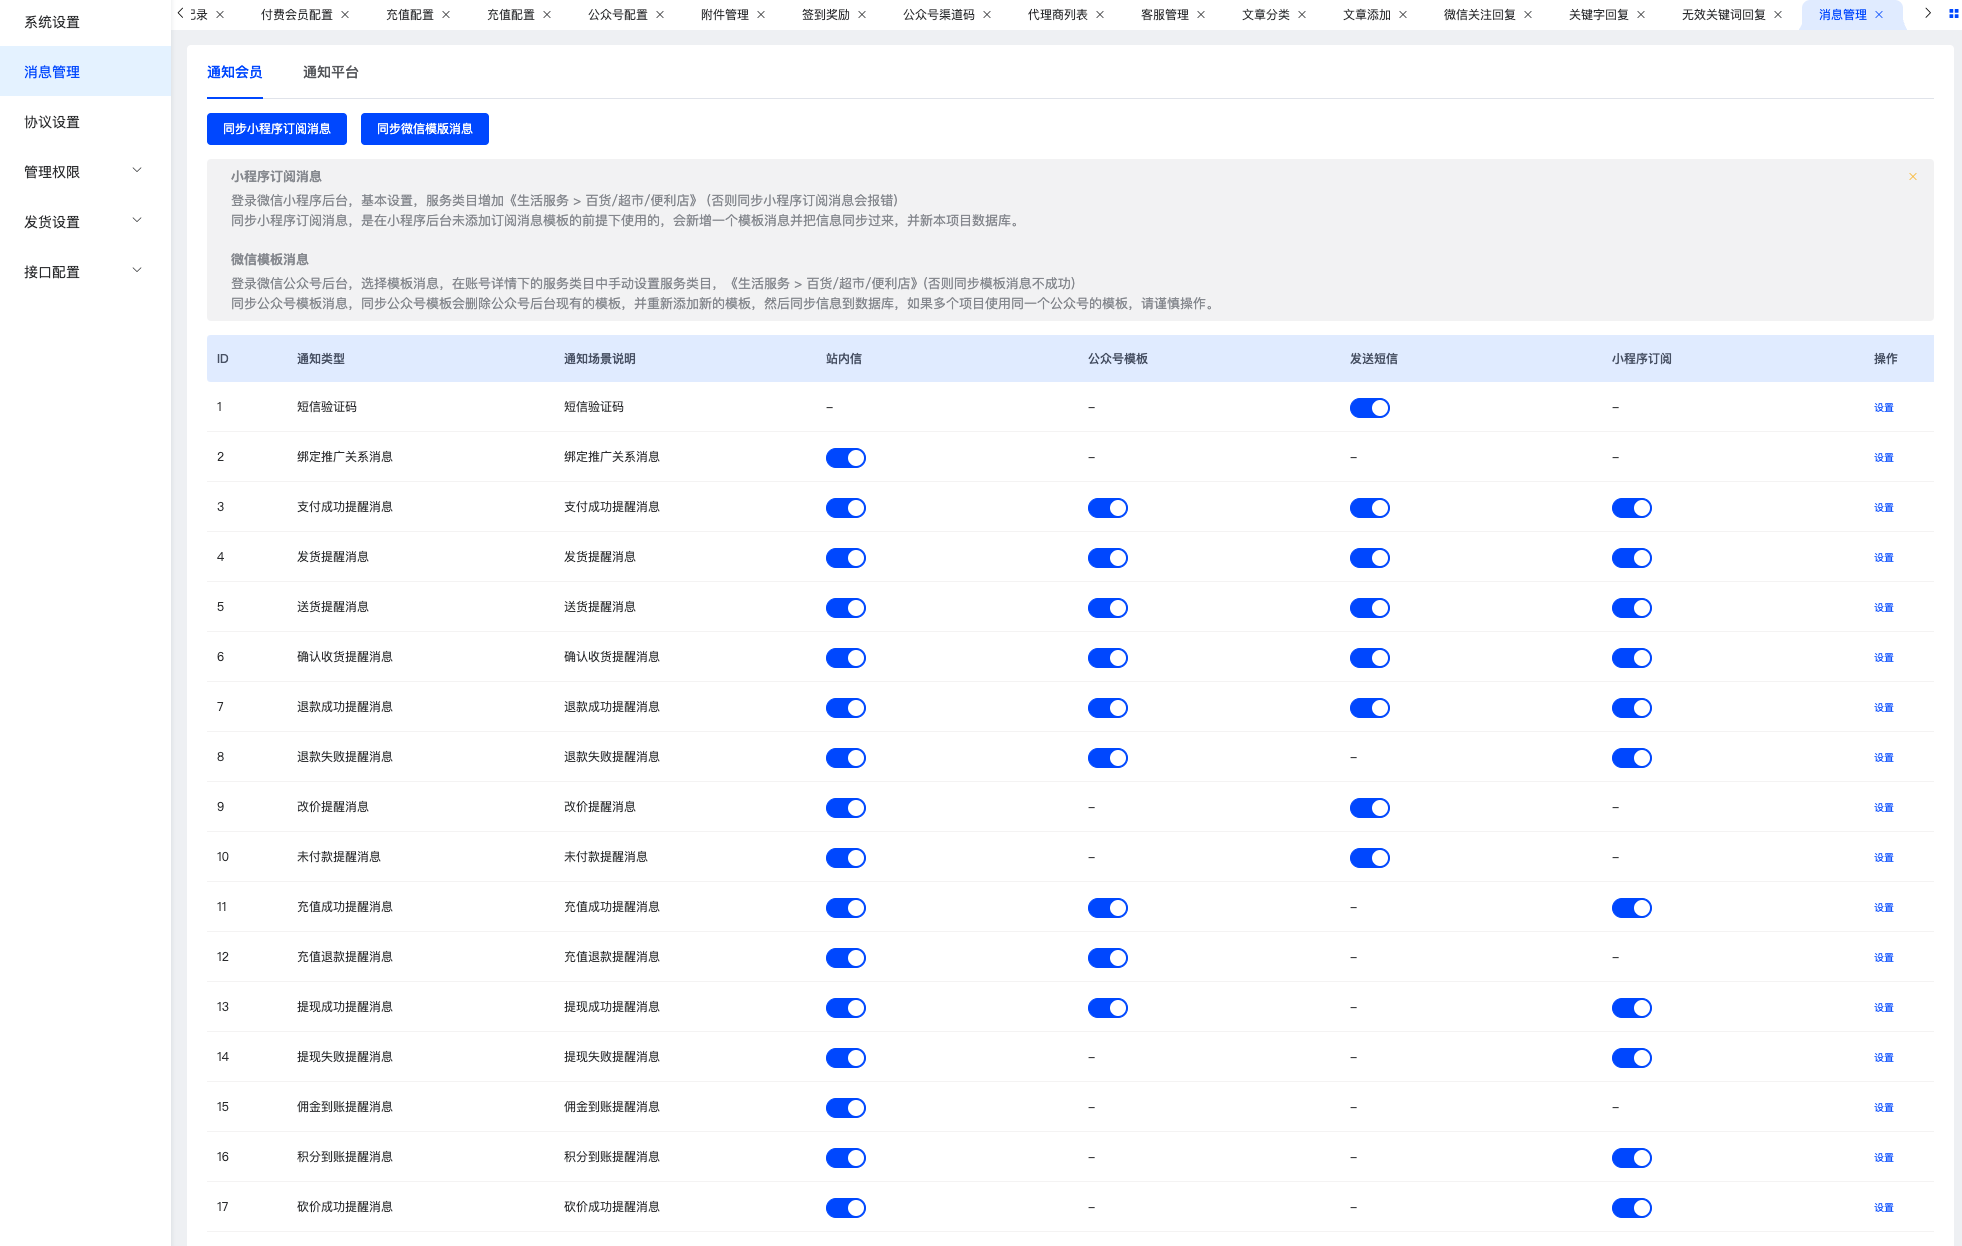Viewport: 1962px width, 1246px height.
Task: Toggle 站内信 for 确认收货提醒消息
Action: click(x=846, y=658)
